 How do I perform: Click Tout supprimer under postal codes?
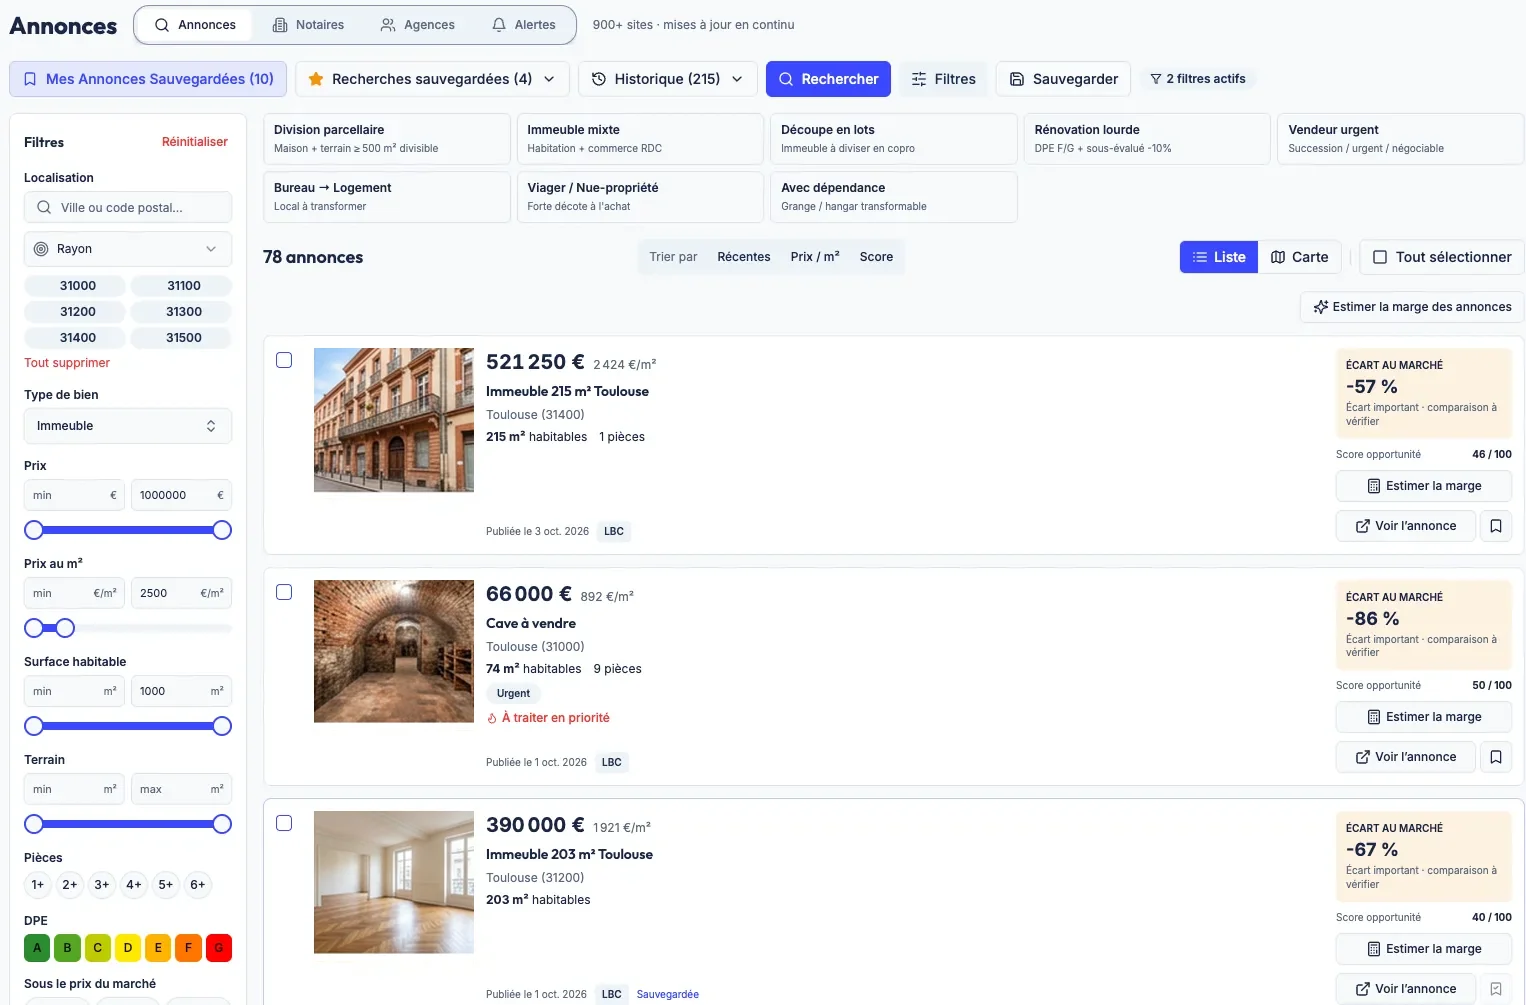67,363
